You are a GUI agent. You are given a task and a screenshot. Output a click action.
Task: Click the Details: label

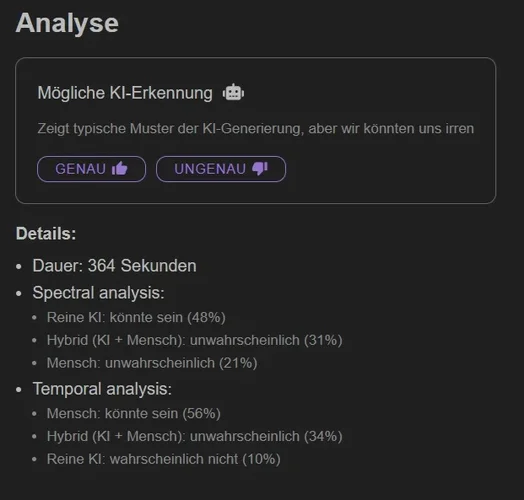tap(46, 233)
